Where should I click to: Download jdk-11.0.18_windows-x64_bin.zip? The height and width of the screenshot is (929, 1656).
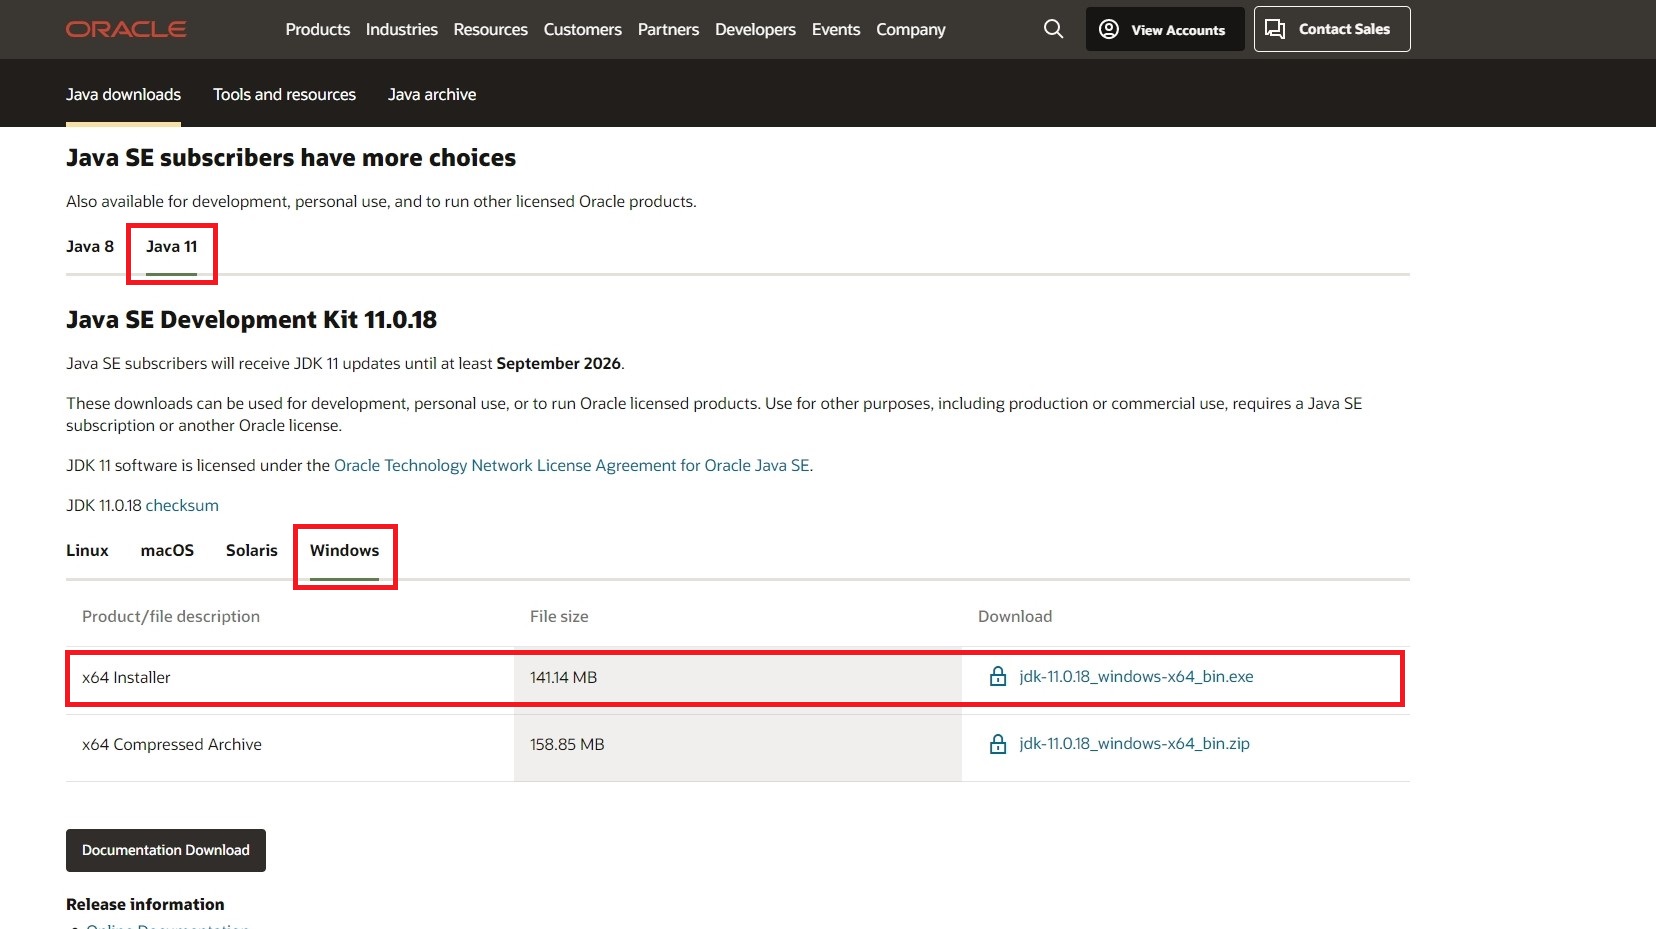(1134, 744)
